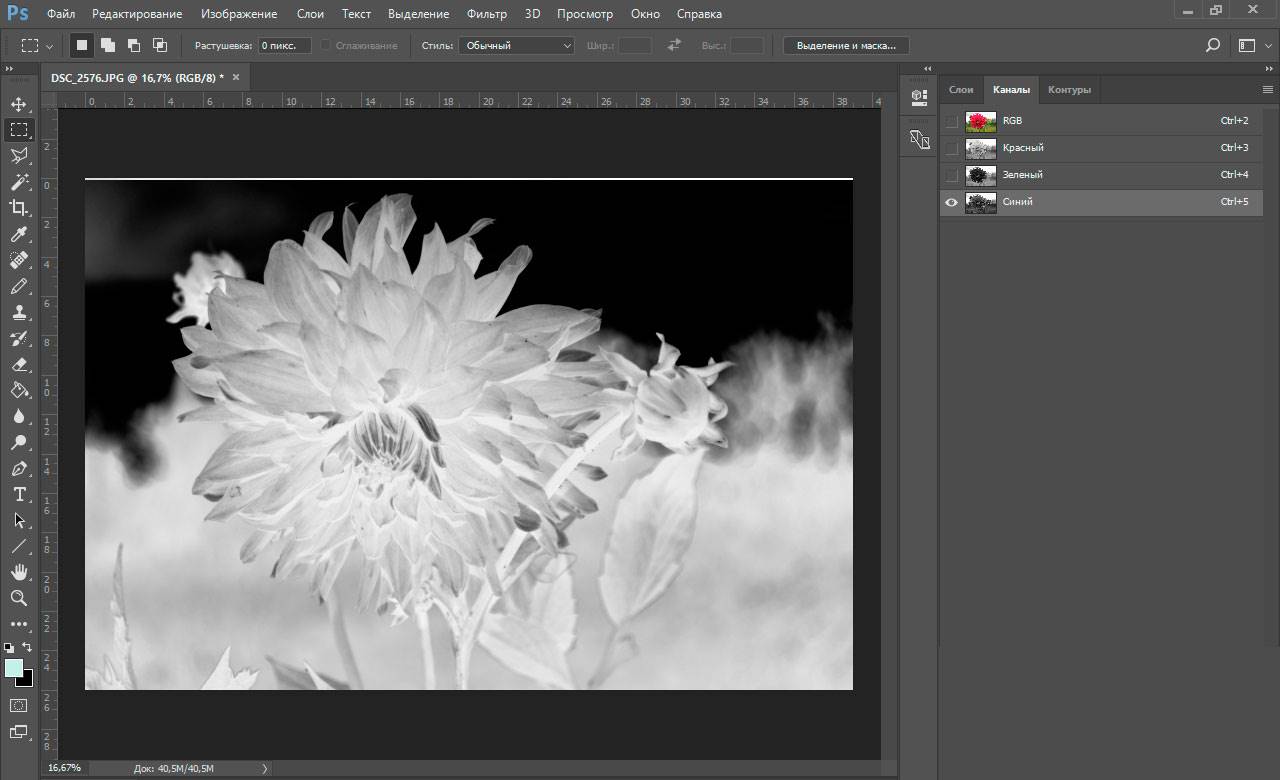Open the Channels panel options menu
Image resolution: width=1280 pixels, height=780 pixels.
point(1268,89)
